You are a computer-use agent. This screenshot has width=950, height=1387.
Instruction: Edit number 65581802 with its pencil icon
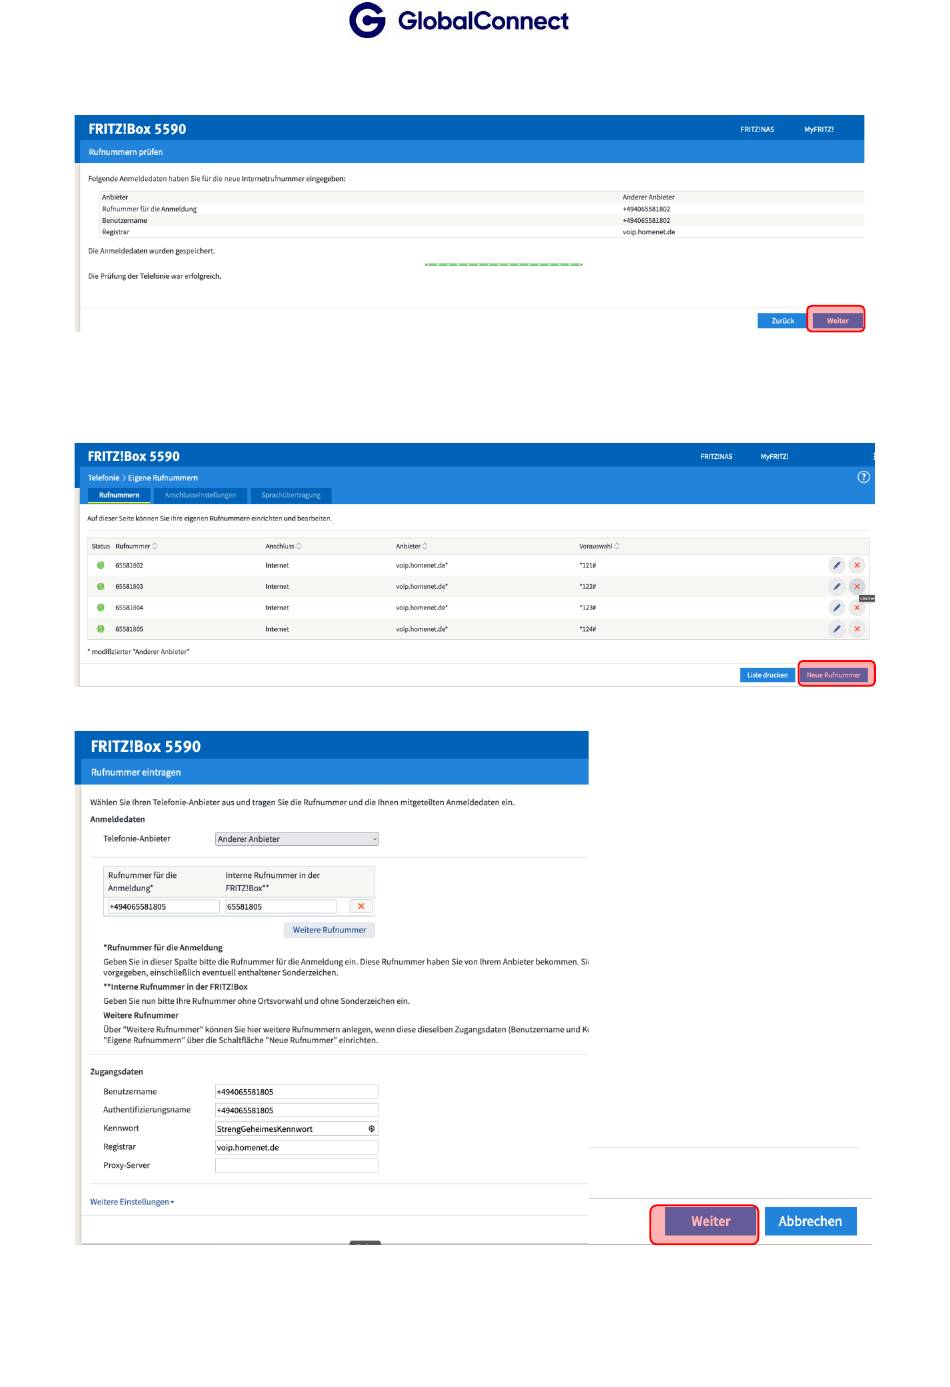point(837,565)
